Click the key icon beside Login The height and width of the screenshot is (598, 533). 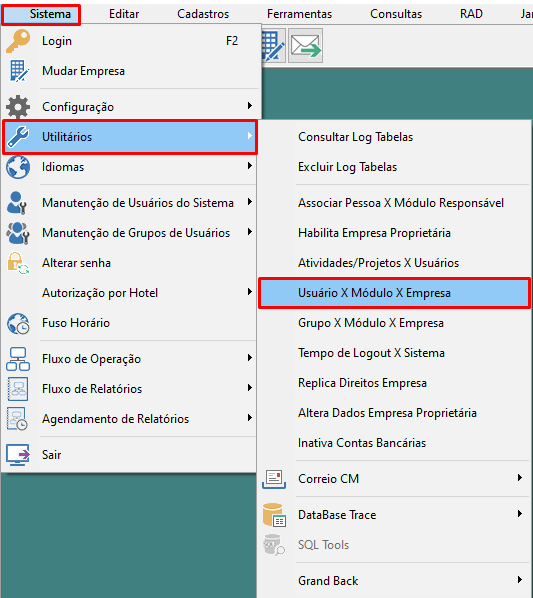(x=18, y=41)
